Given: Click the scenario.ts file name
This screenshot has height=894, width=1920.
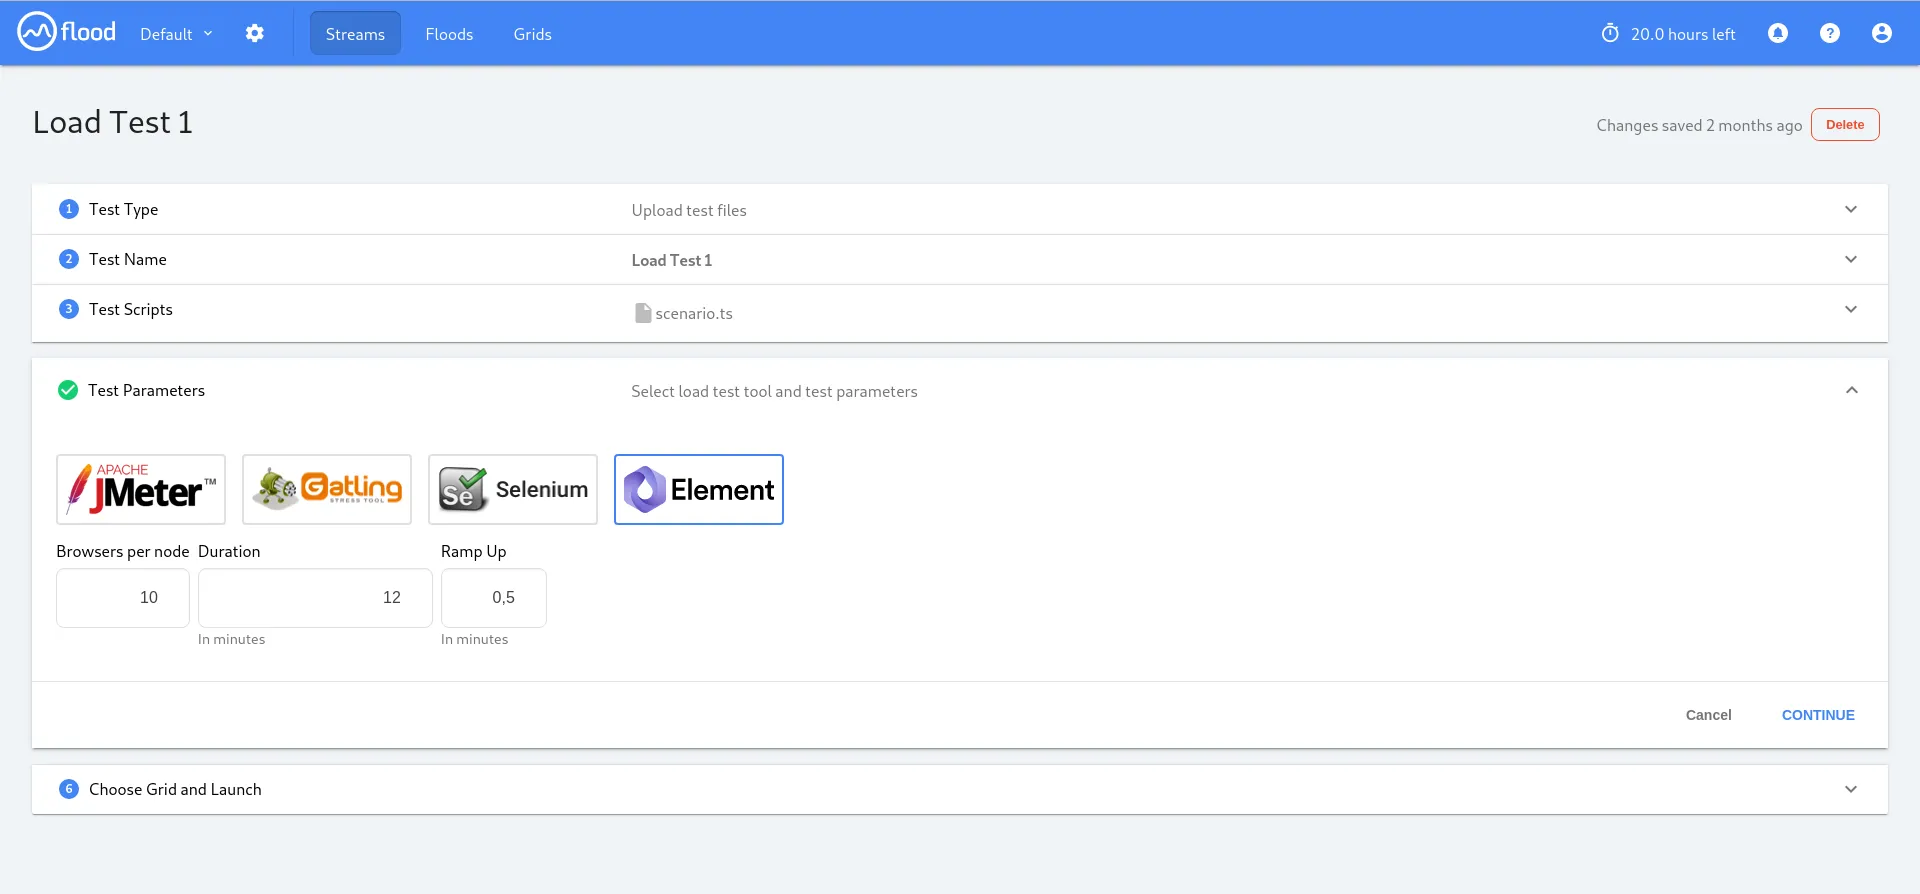Looking at the screenshot, I should tap(694, 313).
